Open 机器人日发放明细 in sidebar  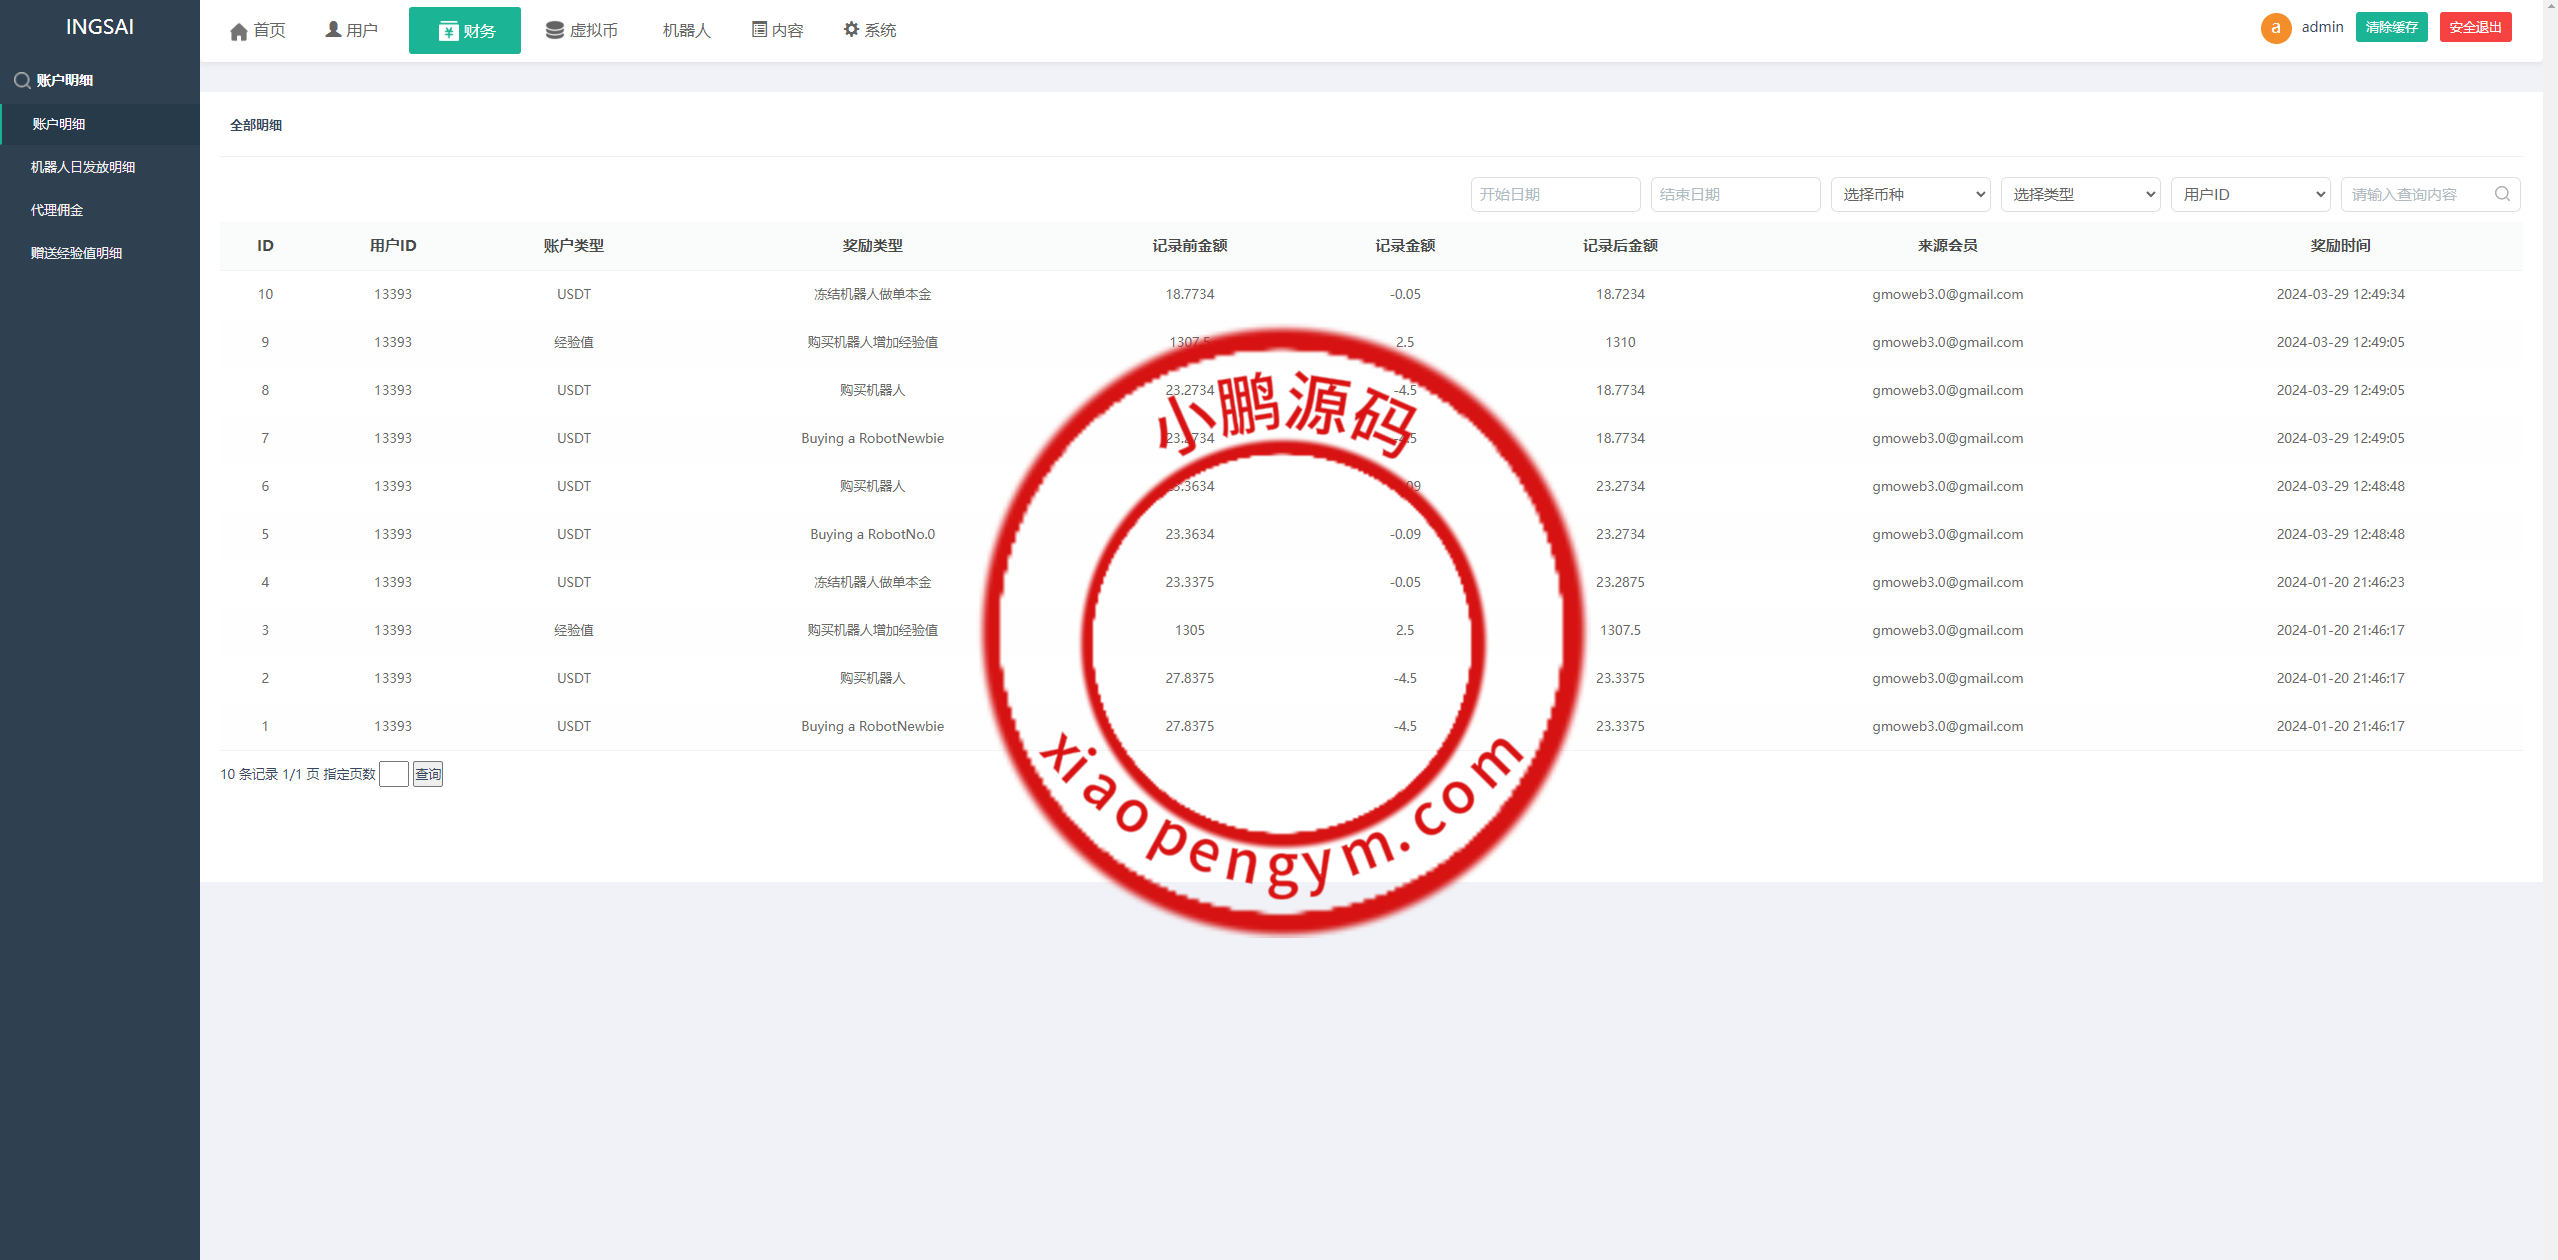coord(83,167)
